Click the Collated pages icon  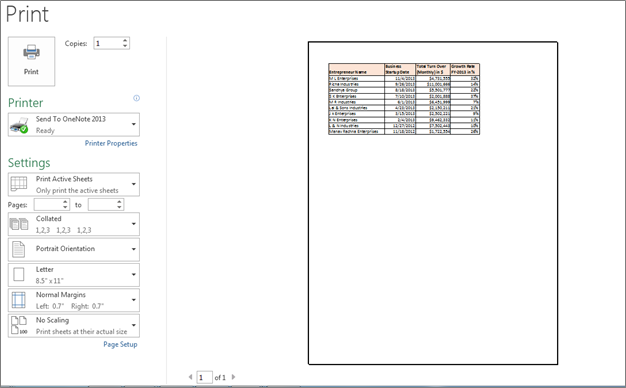coord(19,224)
